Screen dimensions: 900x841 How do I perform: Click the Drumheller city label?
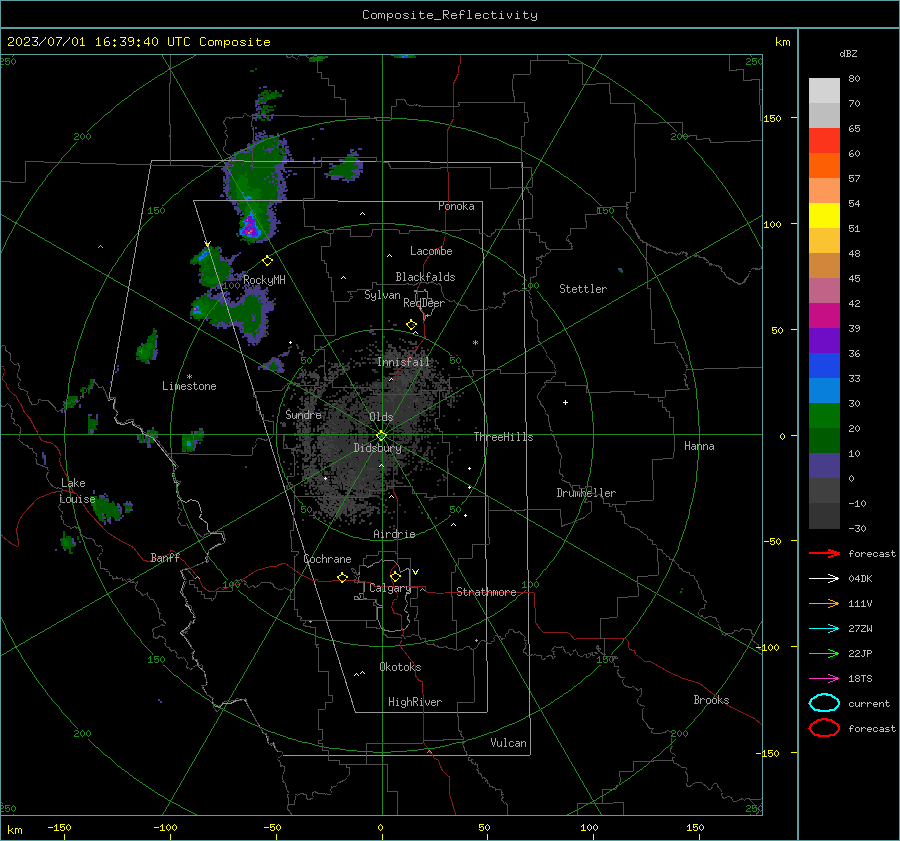point(586,493)
